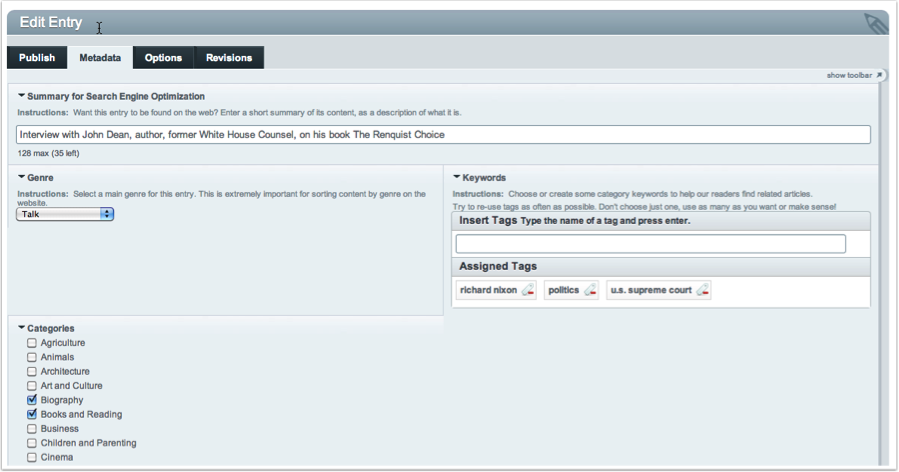This screenshot has width=899, height=472.
Task: Select the Metadata tab
Action: [100, 57]
